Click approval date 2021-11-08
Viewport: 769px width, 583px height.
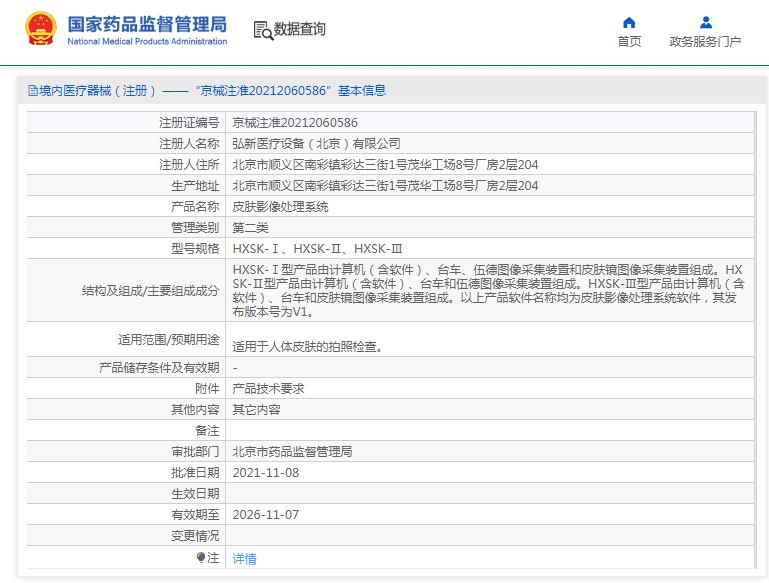click(265, 473)
